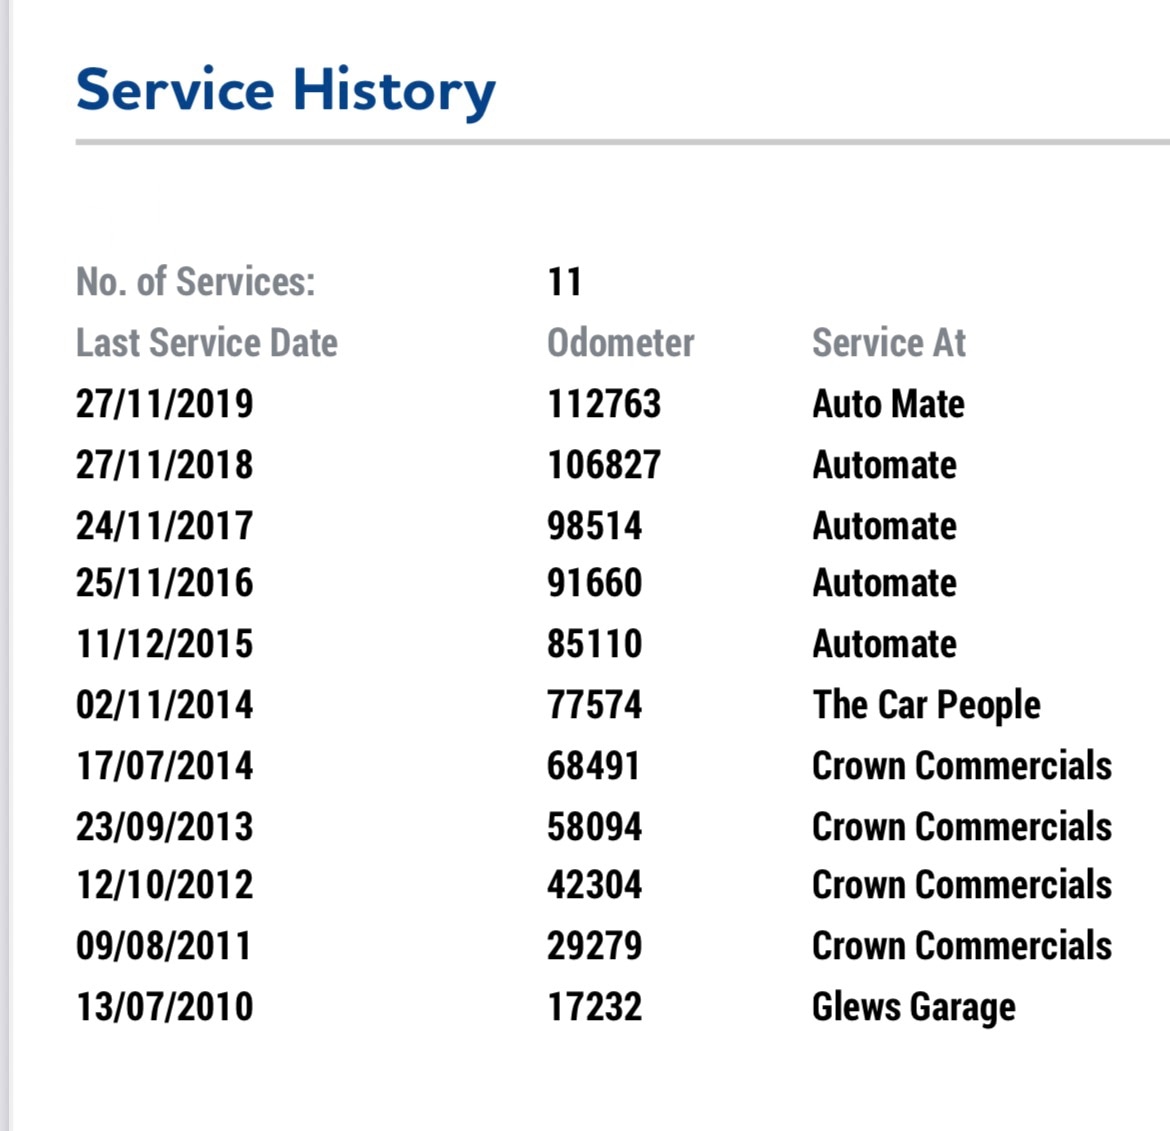Image resolution: width=1170 pixels, height=1131 pixels.
Task: Click the Last Service Date column header
Action: [207, 343]
